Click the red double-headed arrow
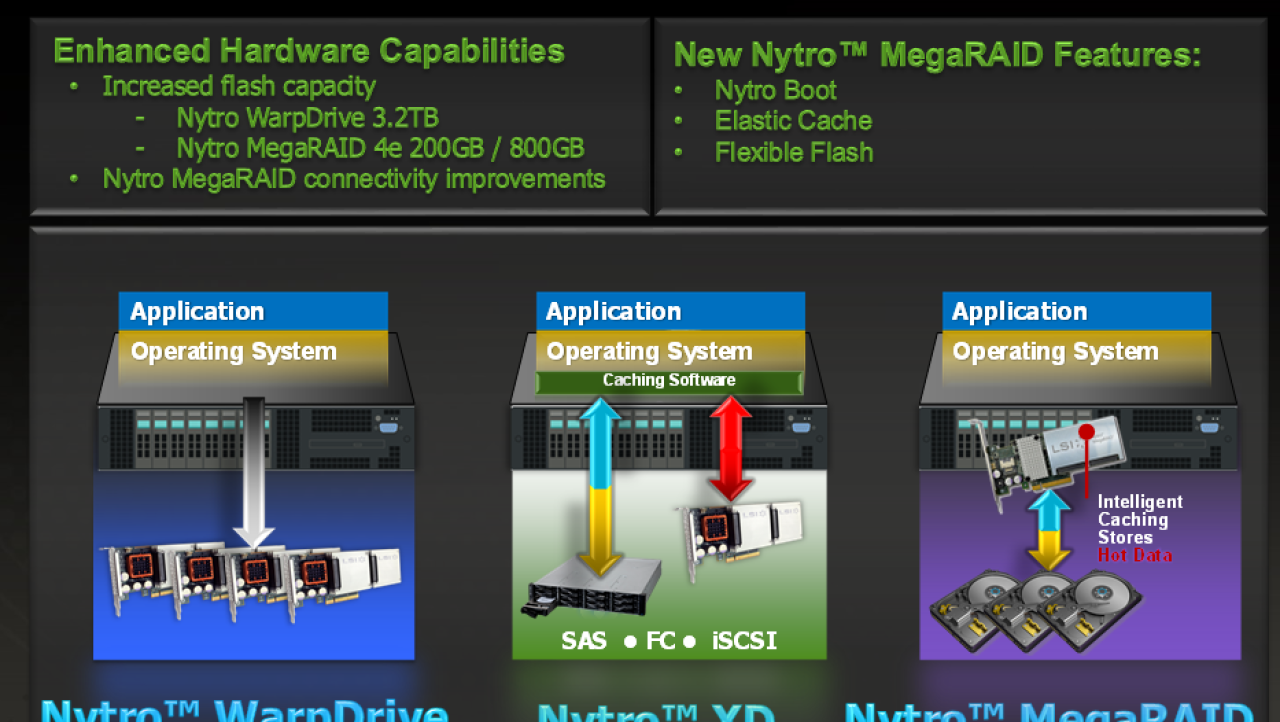This screenshot has height=722, width=1280. (x=731, y=448)
